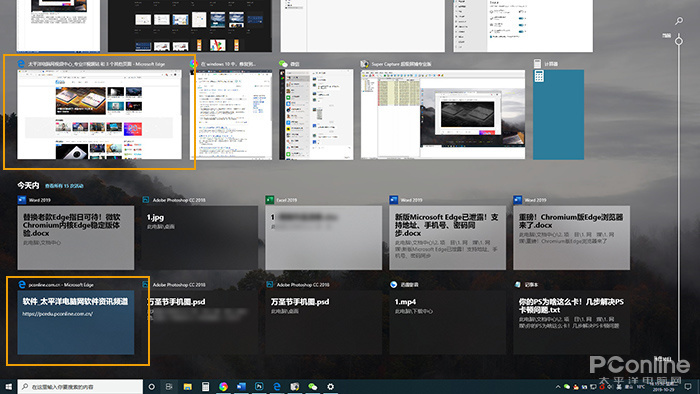Click the taskbar search input box

(x=80, y=387)
